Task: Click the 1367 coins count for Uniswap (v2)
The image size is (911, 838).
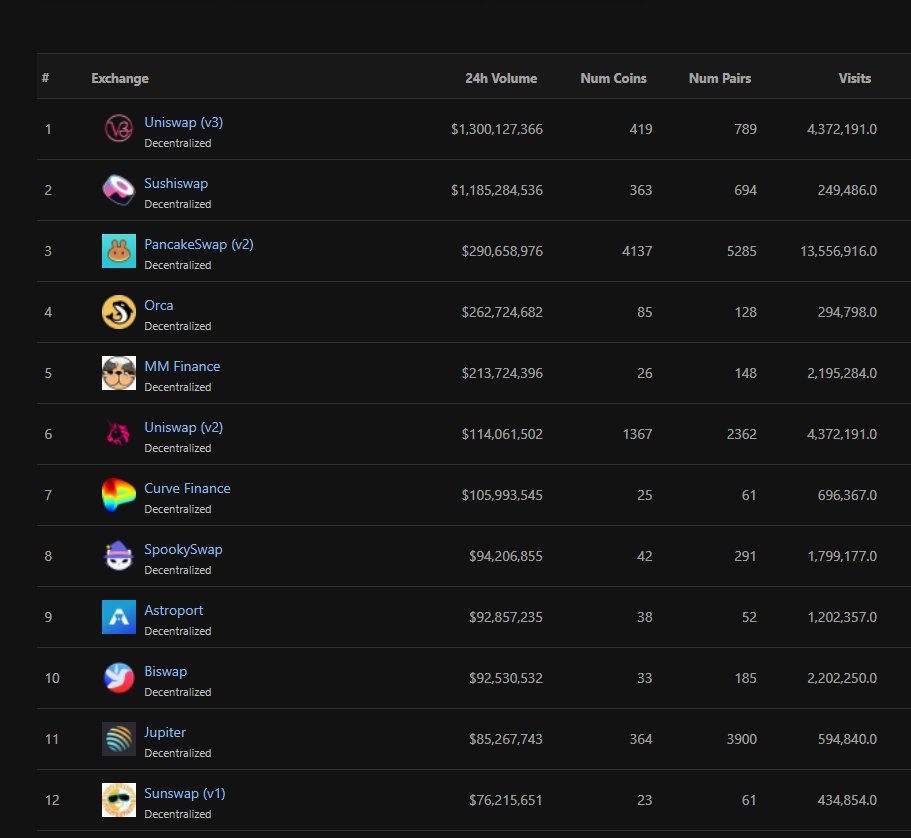Action: (637, 434)
